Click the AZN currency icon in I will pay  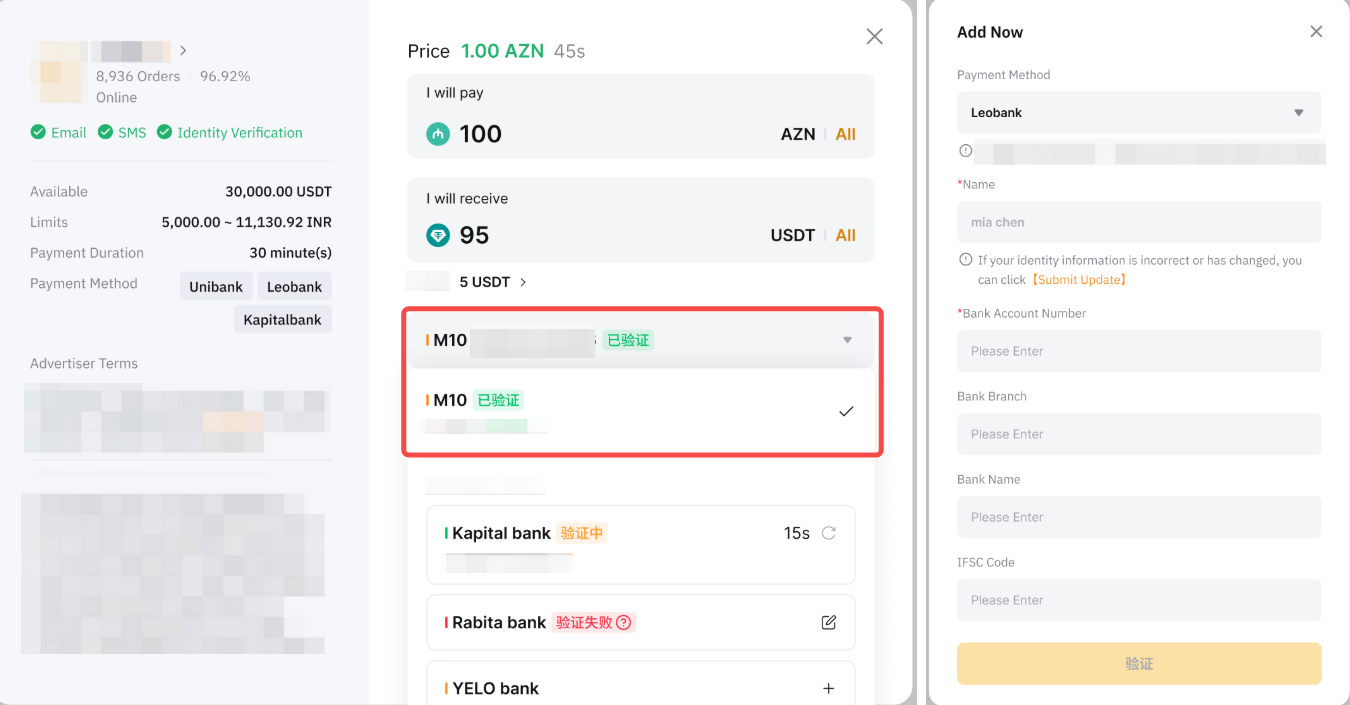(x=438, y=134)
